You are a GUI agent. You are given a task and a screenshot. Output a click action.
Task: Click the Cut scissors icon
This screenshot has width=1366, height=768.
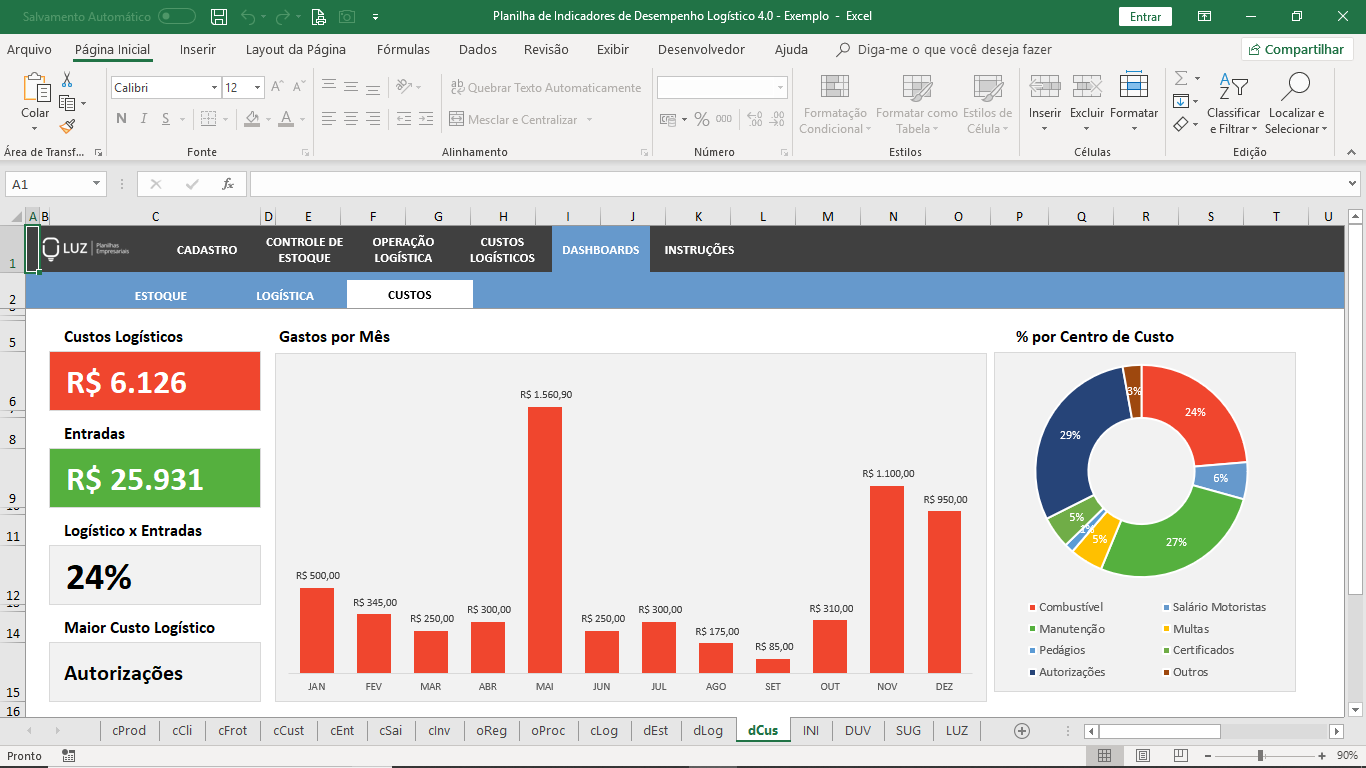(x=67, y=79)
